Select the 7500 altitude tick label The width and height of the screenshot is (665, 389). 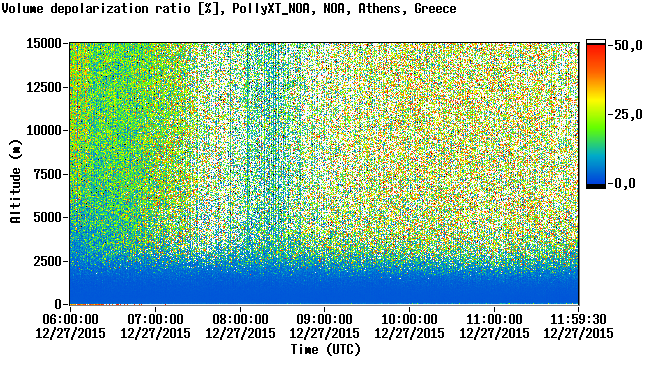point(48,174)
